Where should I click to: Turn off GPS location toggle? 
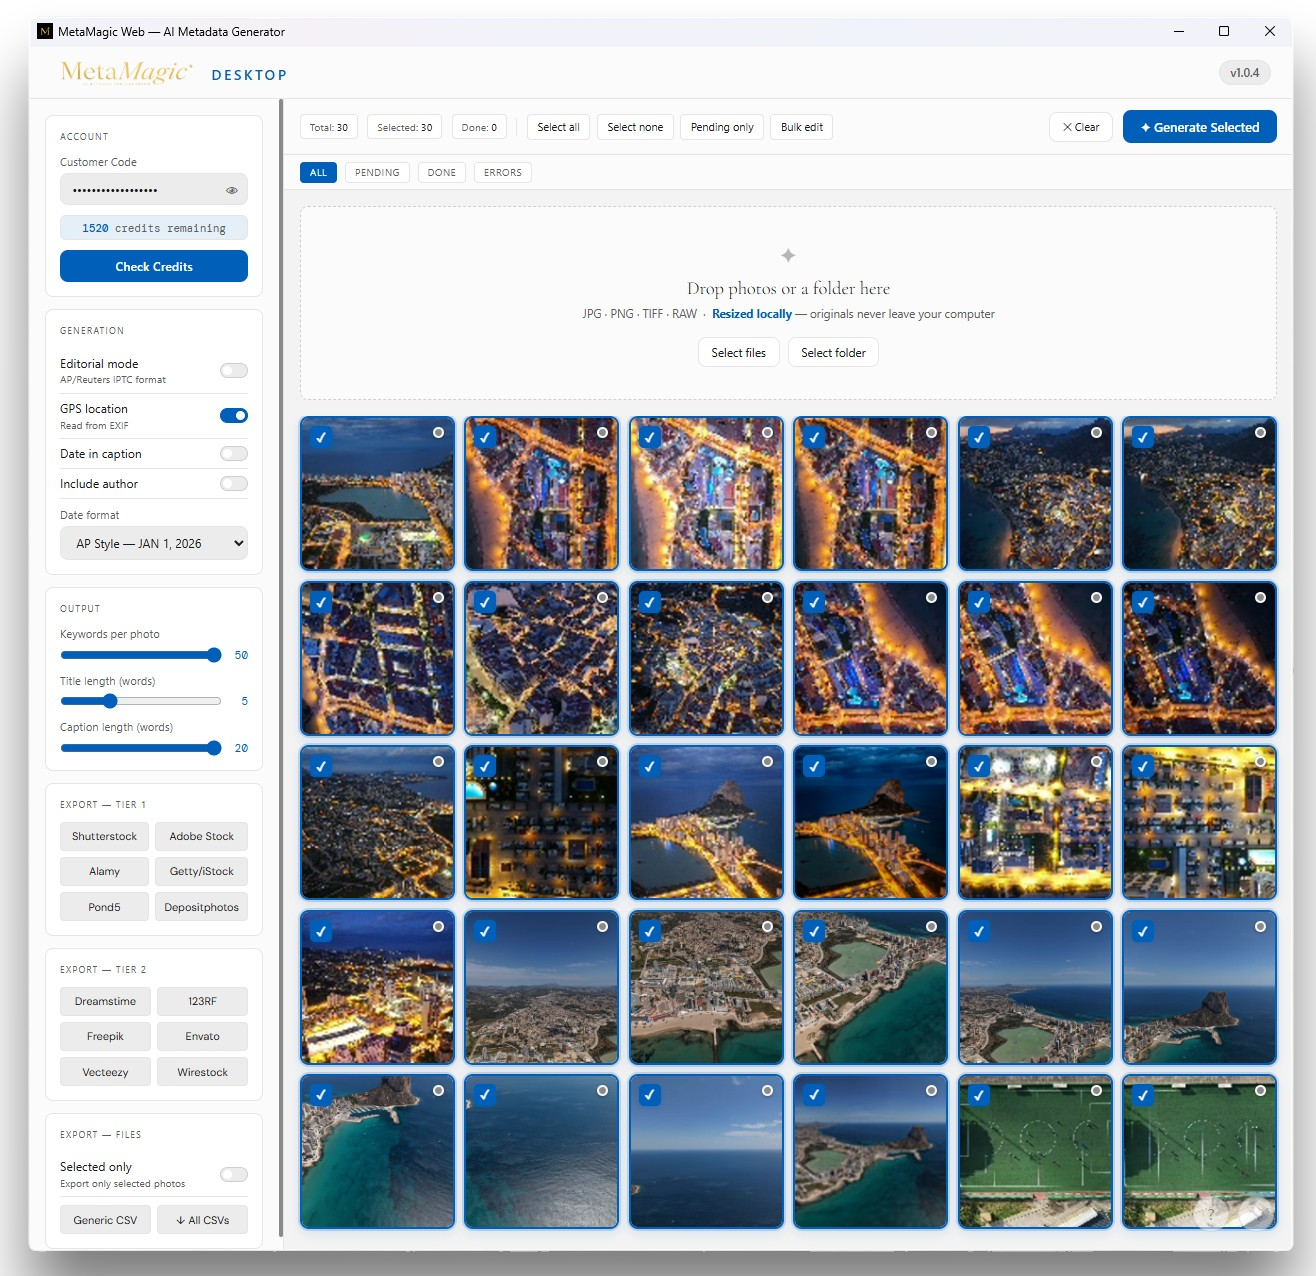(234, 416)
